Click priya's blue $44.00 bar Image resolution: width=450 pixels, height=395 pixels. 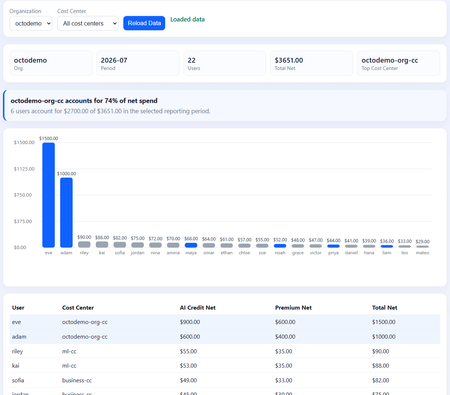coord(333,246)
